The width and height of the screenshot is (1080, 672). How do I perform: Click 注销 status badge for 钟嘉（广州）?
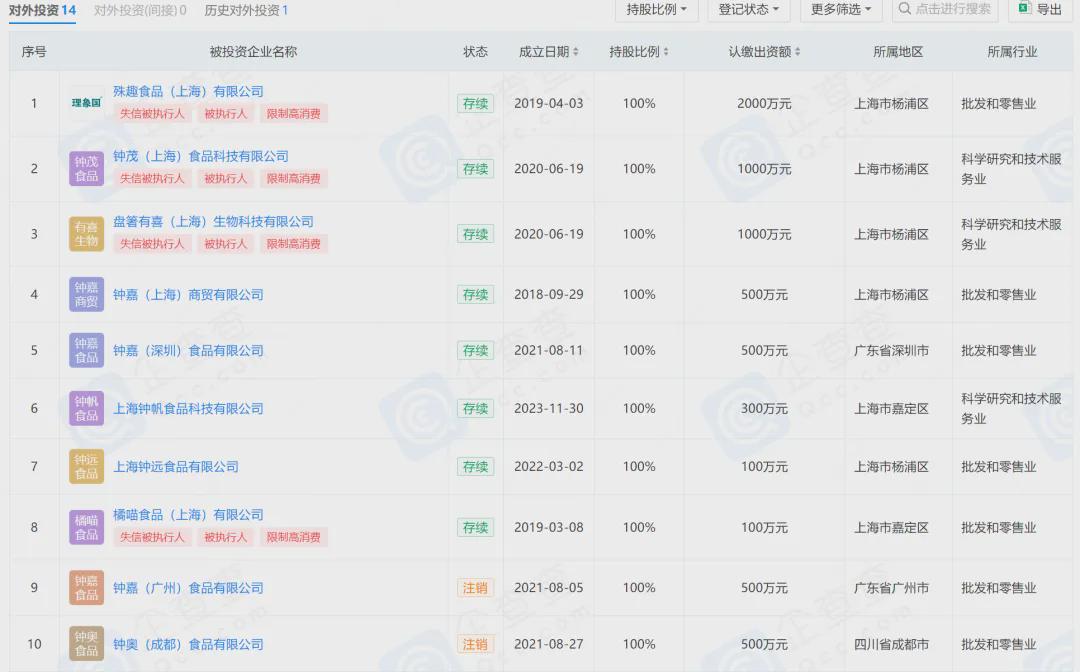point(475,588)
